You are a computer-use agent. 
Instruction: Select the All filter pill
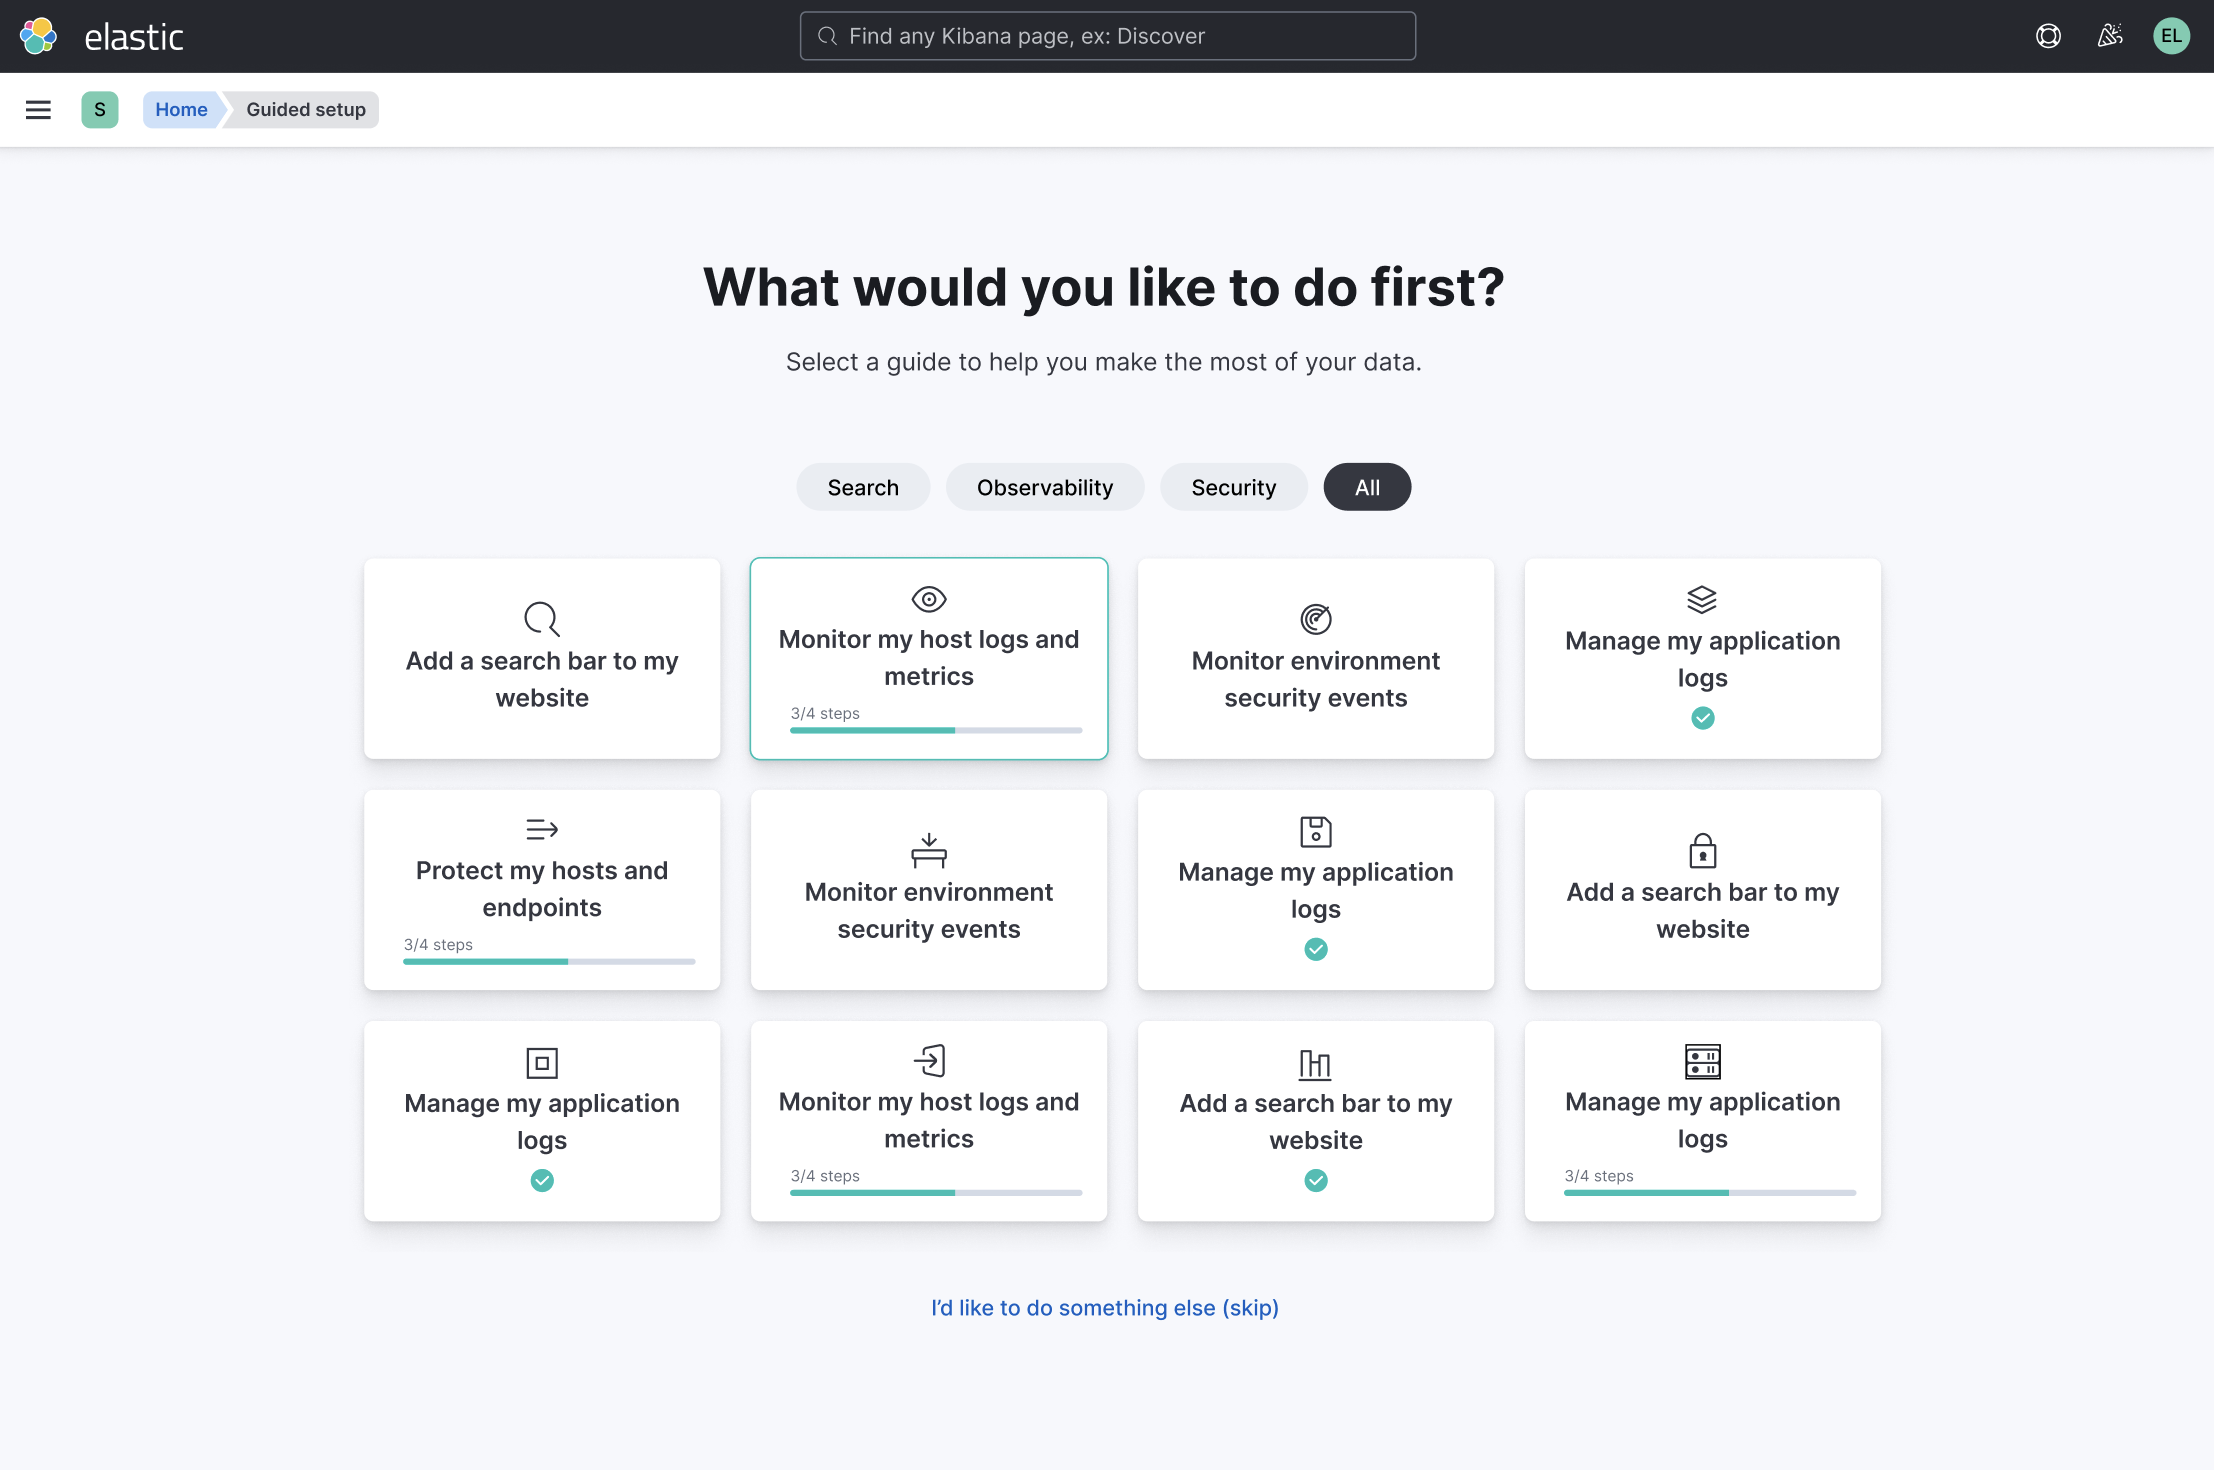click(x=1367, y=487)
